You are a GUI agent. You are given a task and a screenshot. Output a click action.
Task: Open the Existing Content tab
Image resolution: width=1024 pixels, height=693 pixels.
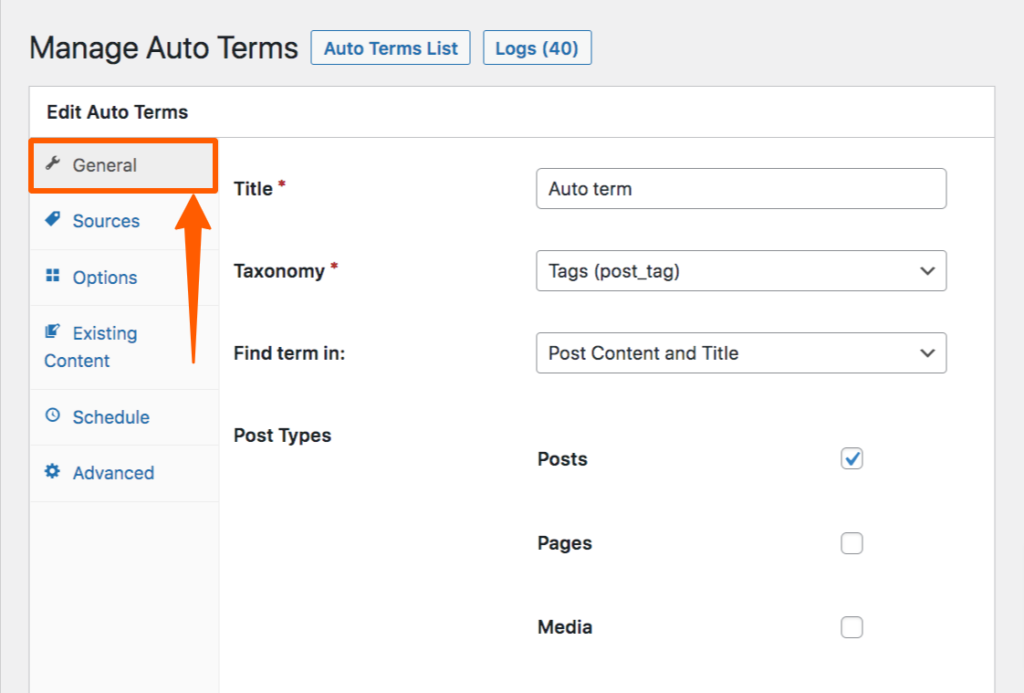tap(124, 347)
